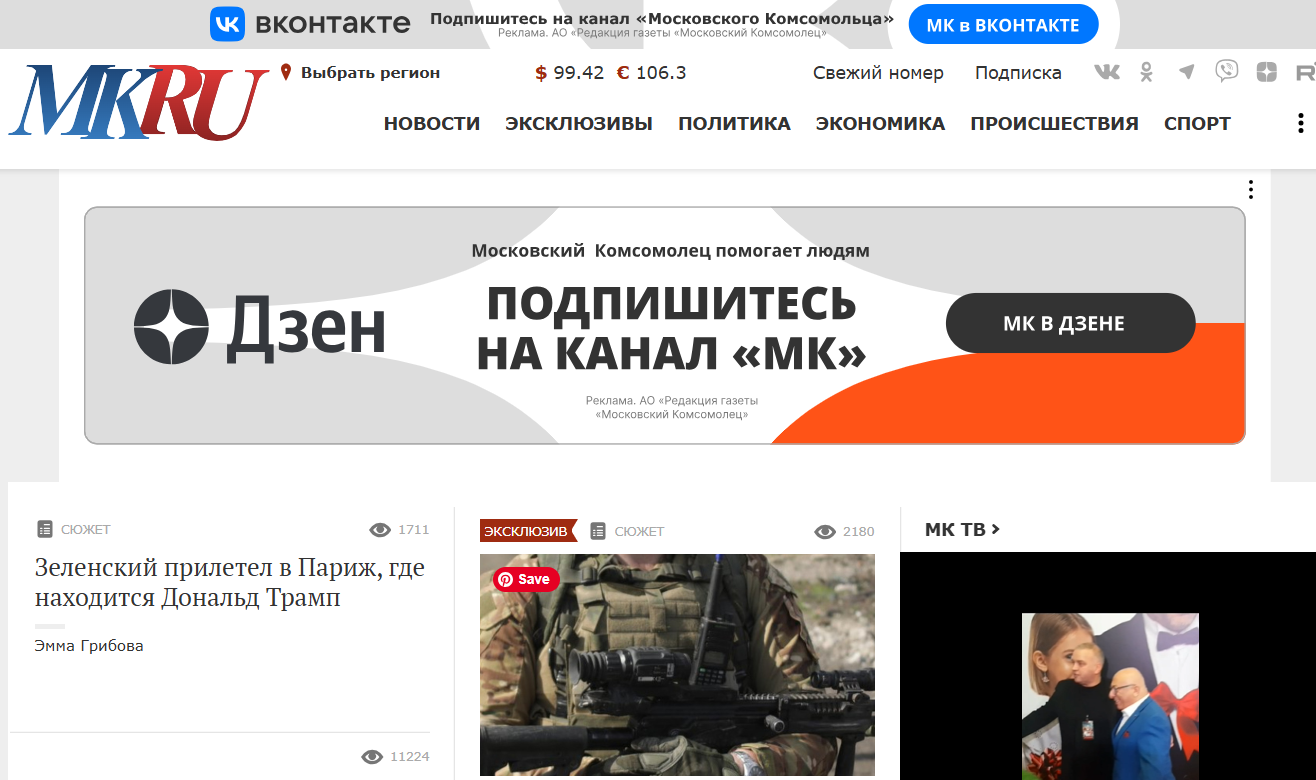Viewport: 1316px width, 780px height.
Task: Click the СЮЖЕТ icon above the Zelensky headline
Action: pyautogui.click(x=43, y=529)
